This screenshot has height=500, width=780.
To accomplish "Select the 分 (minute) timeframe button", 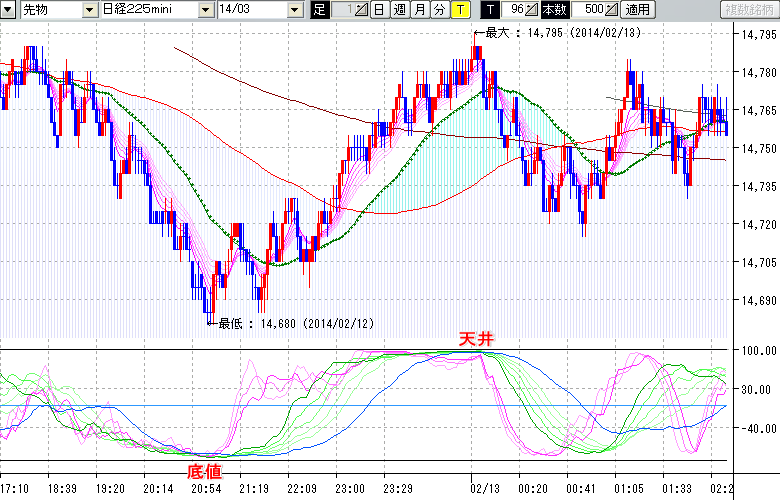I will (x=439, y=10).
